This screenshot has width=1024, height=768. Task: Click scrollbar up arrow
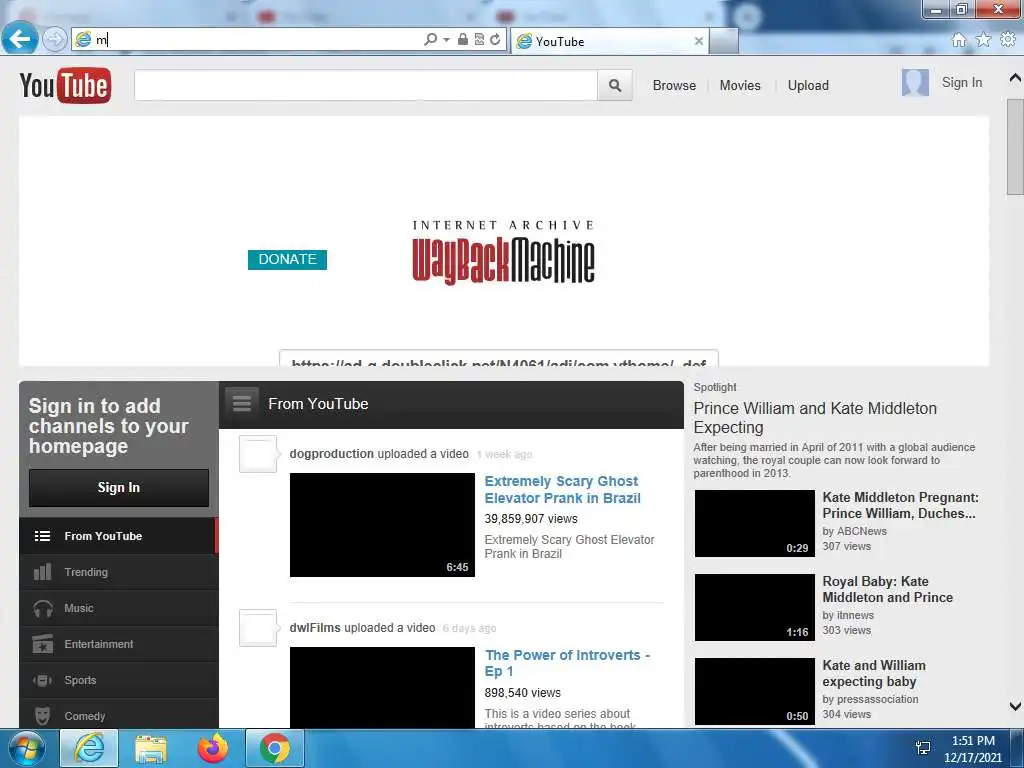click(1015, 78)
